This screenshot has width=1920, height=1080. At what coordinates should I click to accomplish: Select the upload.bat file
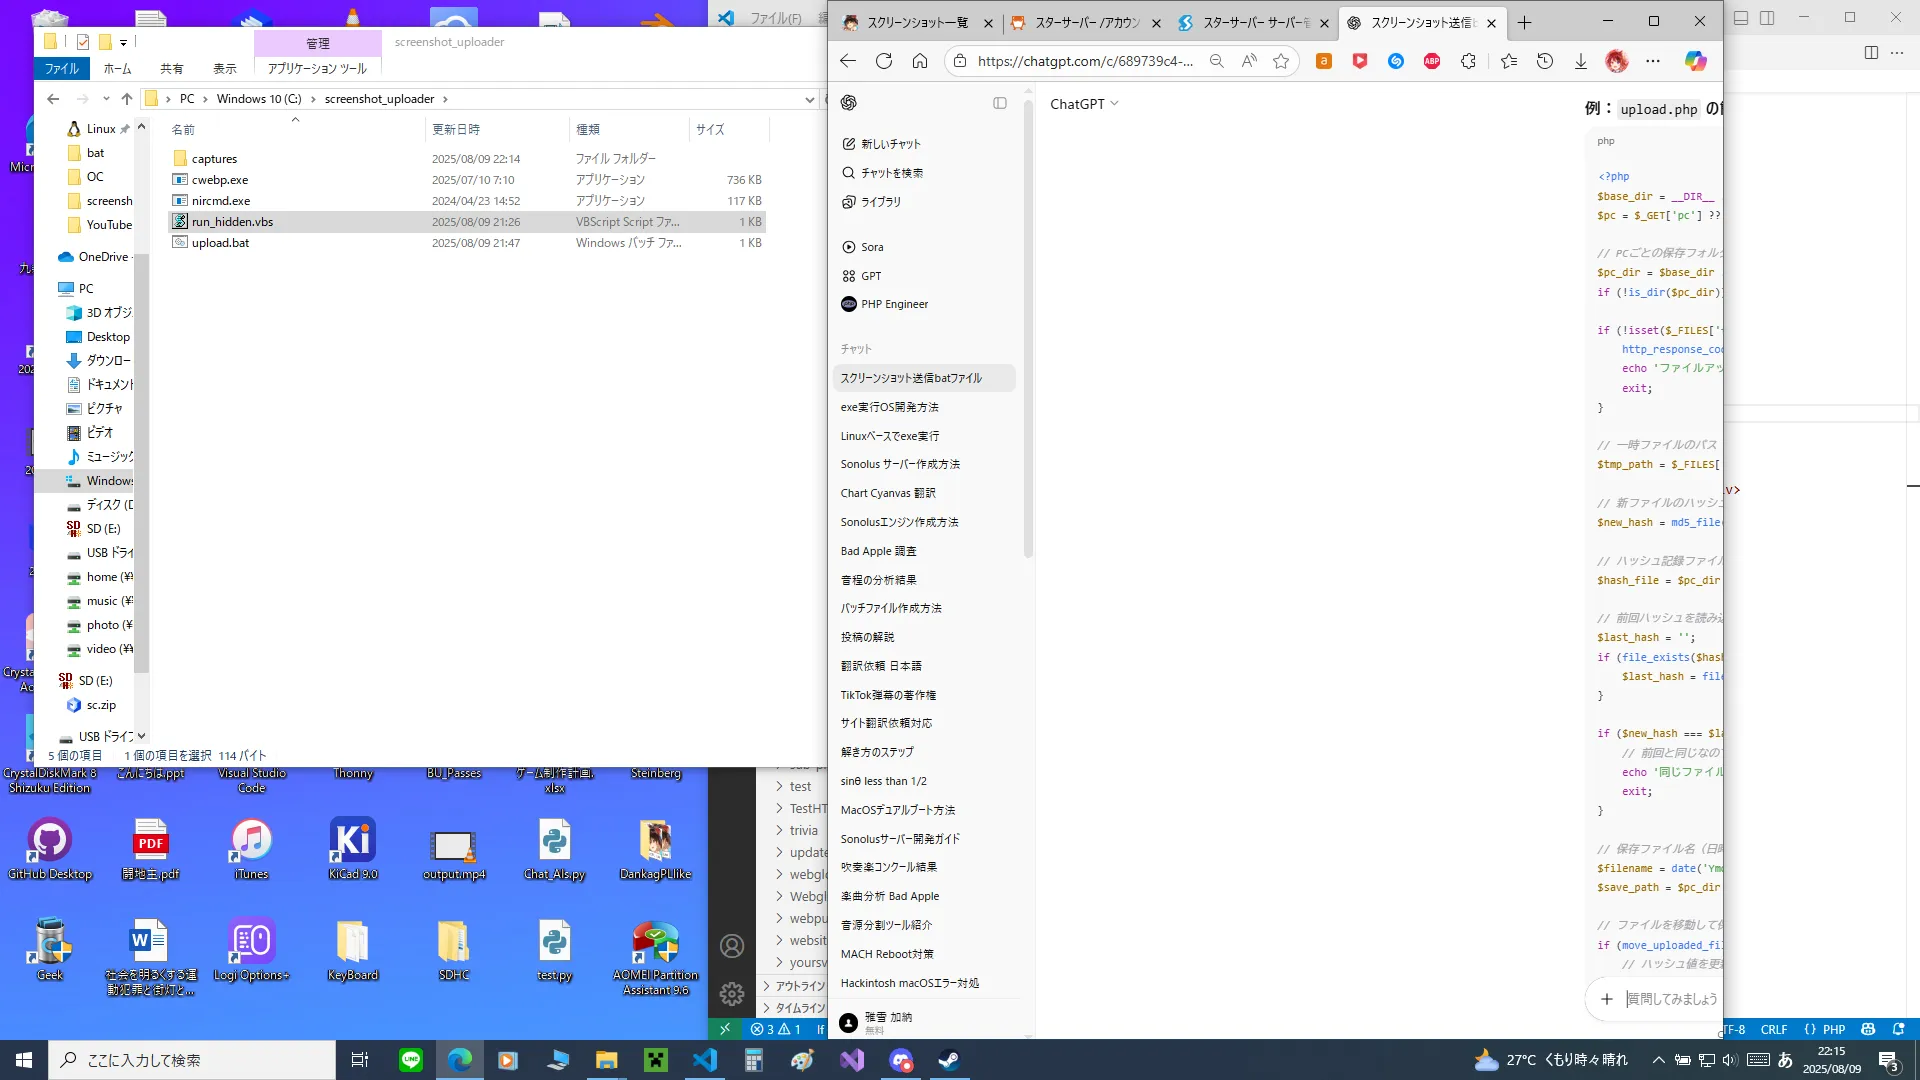pos(220,243)
